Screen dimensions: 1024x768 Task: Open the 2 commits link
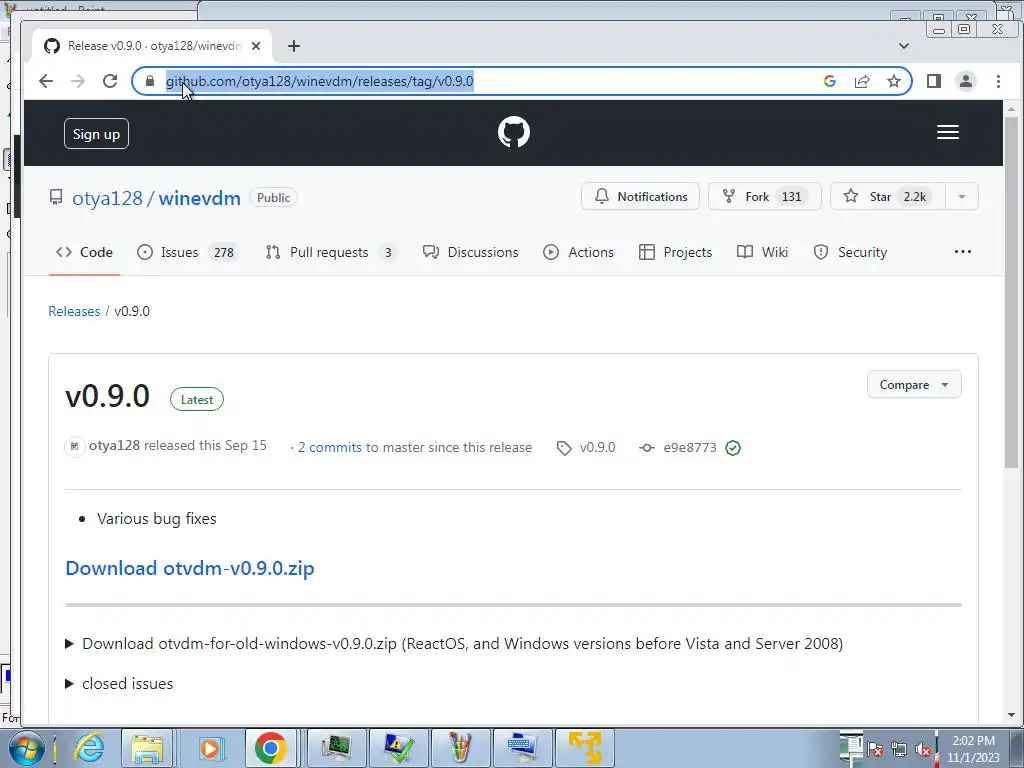click(330, 447)
